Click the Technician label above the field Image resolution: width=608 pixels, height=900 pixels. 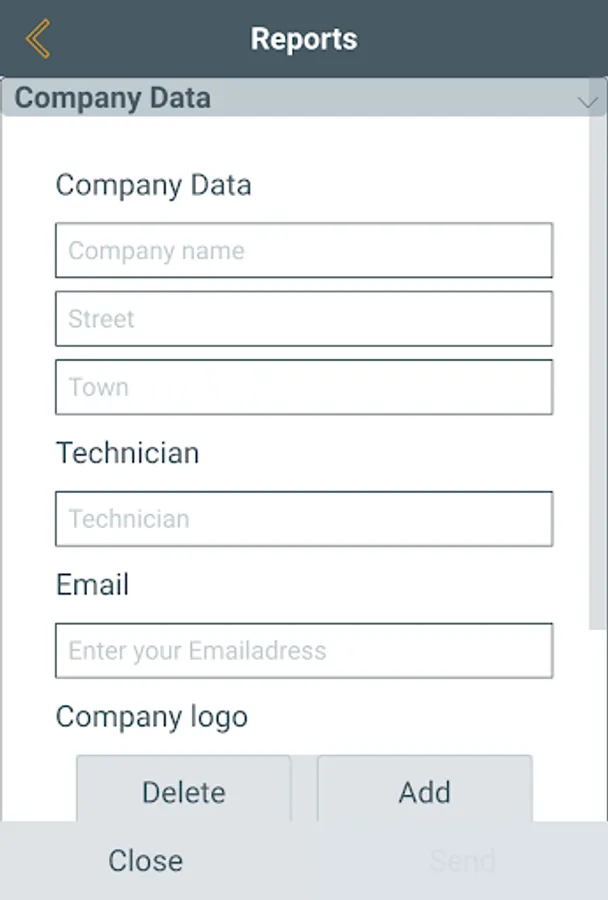[x=127, y=453]
